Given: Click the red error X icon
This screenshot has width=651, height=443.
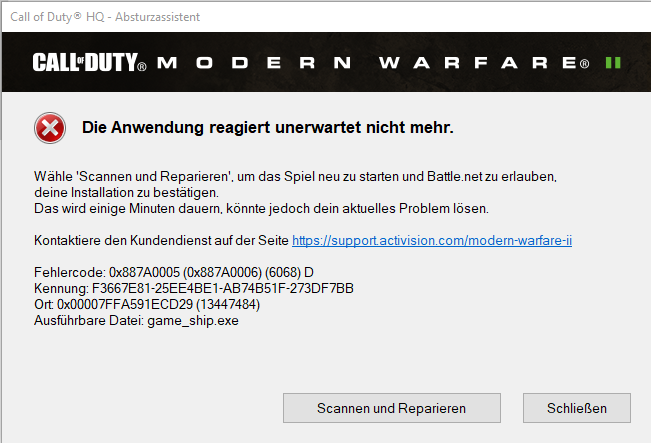Looking at the screenshot, I should tap(50, 128).
